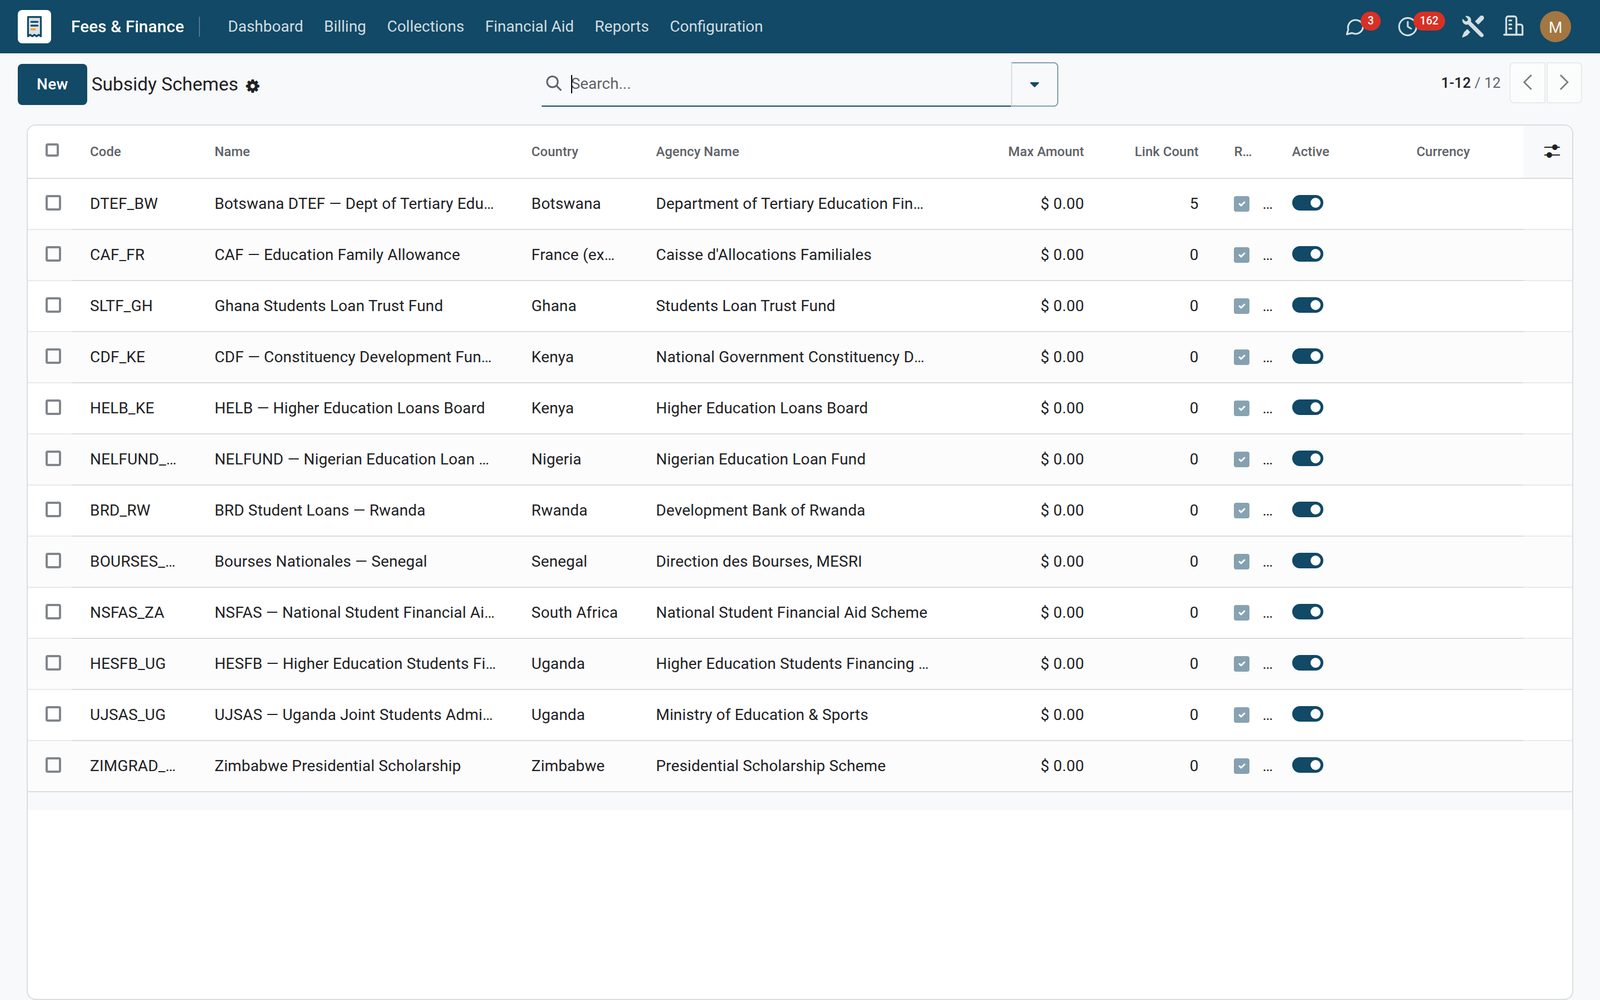The image size is (1600, 1000).
Task: Sort by the Currency column header
Action: coord(1442,151)
